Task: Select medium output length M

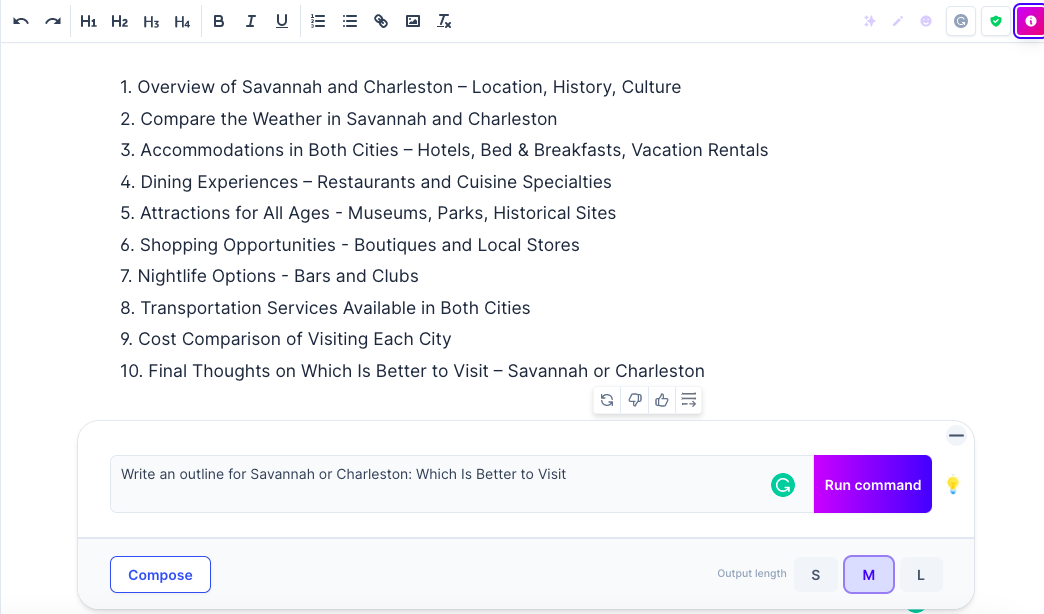Action: tap(869, 575)
